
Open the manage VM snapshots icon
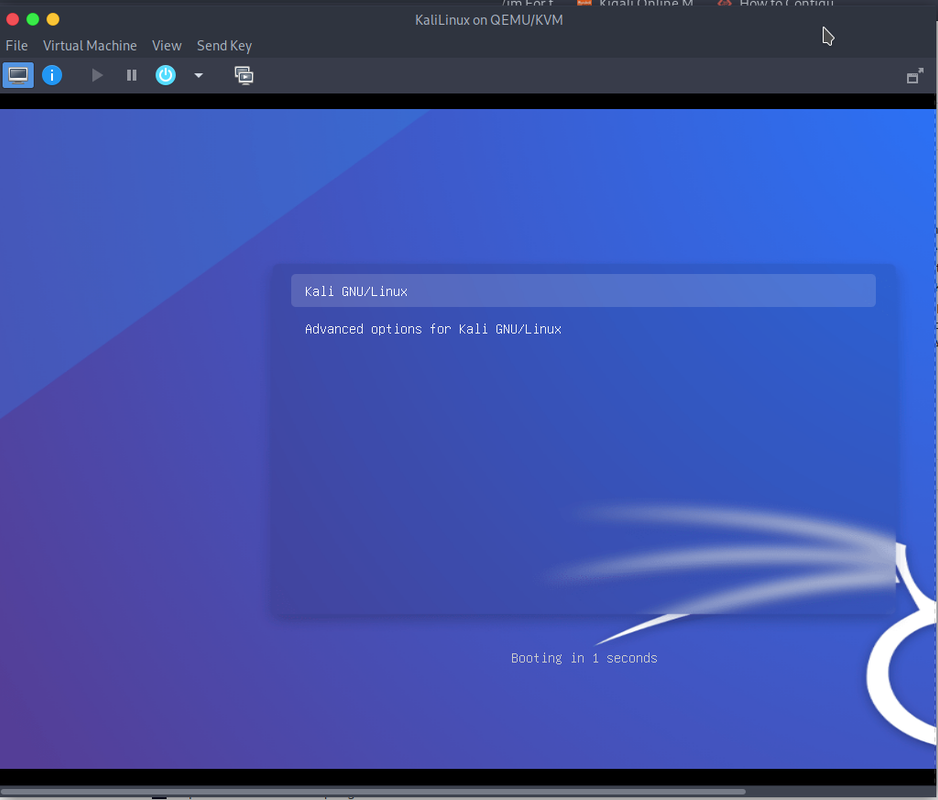point(243,75)
